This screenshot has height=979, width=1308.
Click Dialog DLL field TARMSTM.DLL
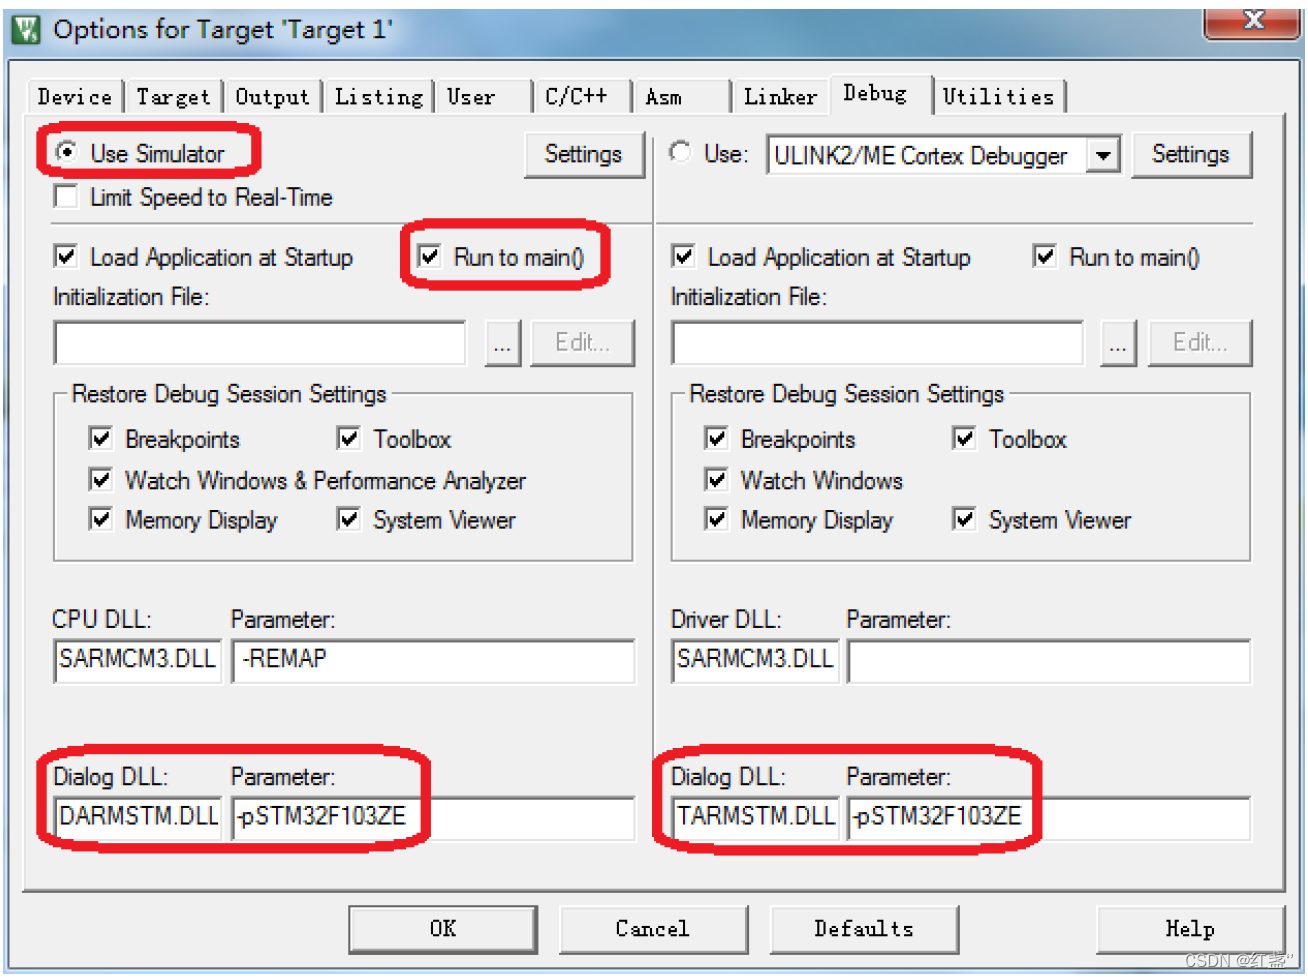coord(755,817)
